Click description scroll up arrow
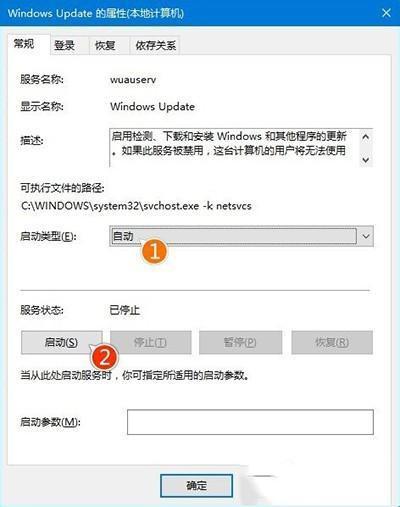 pyautogui.click(x=366, y=137)
